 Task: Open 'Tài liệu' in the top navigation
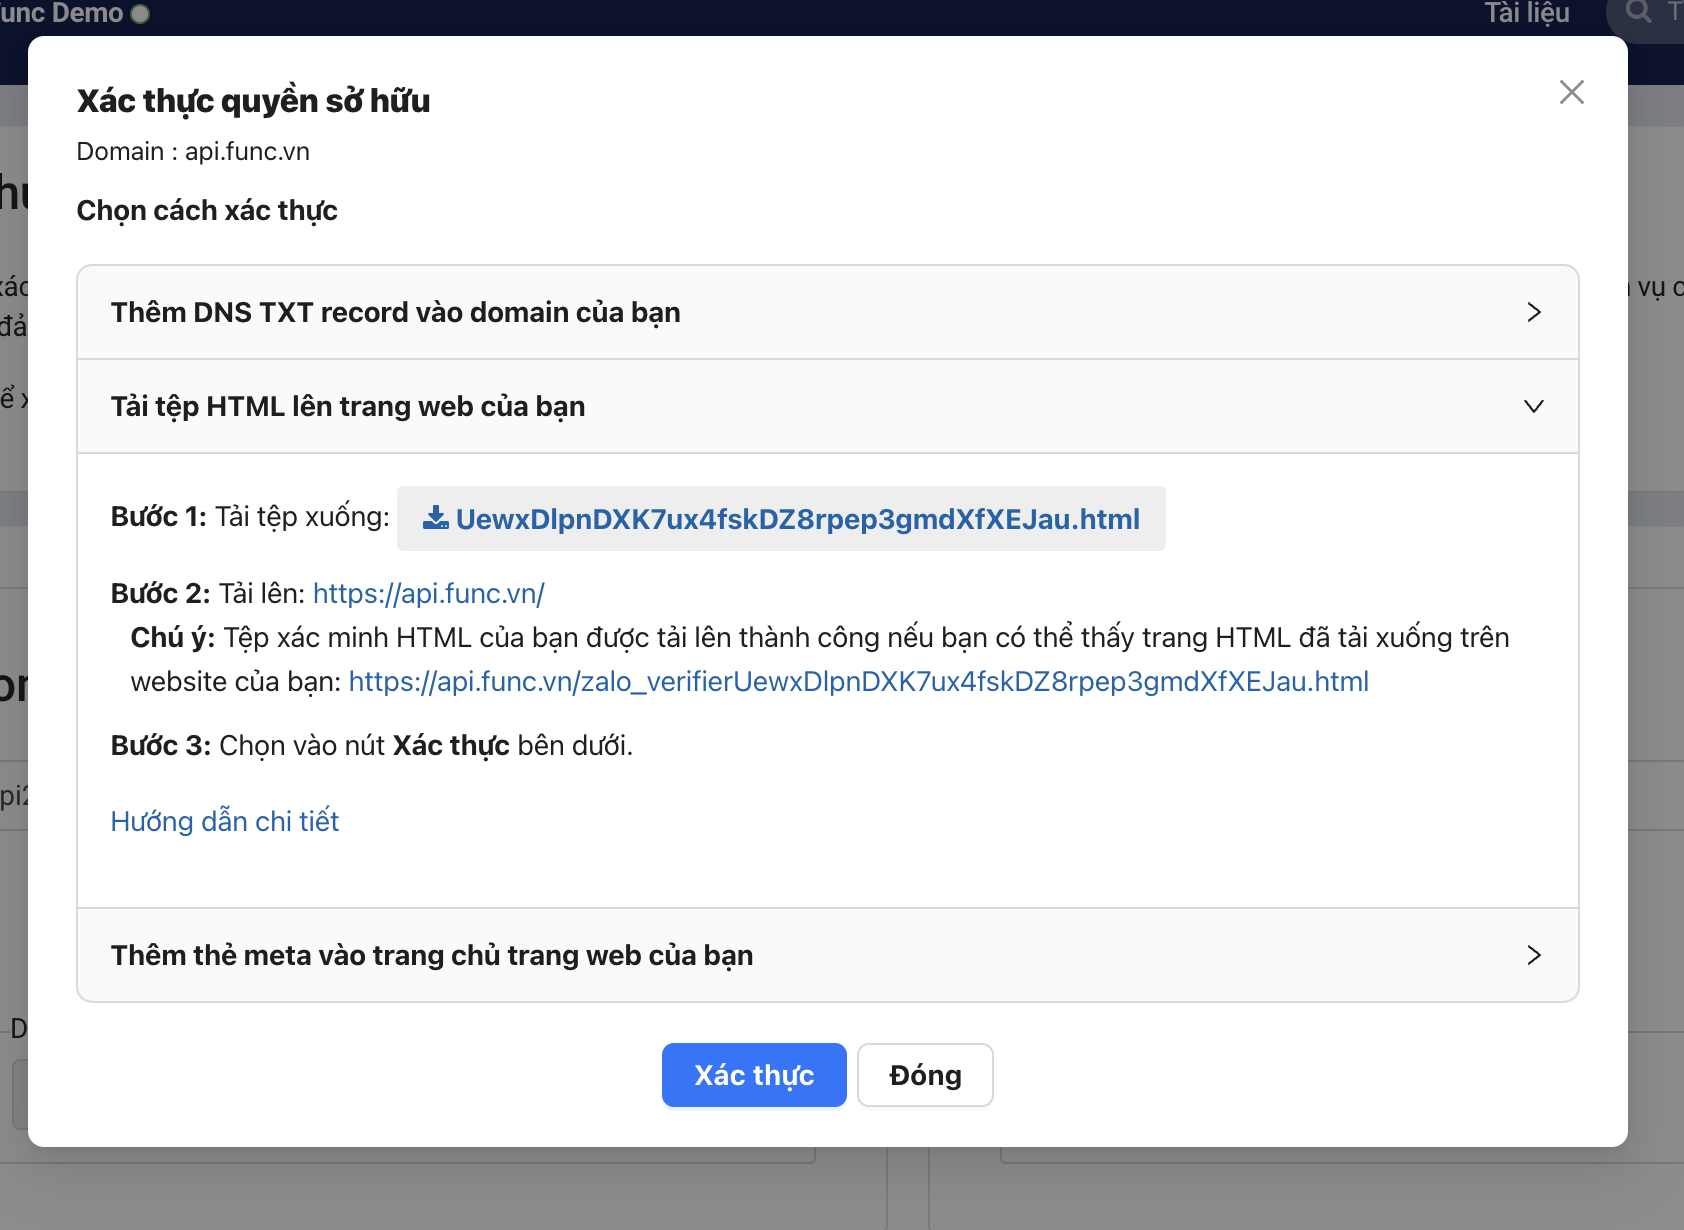[1526, 13]
